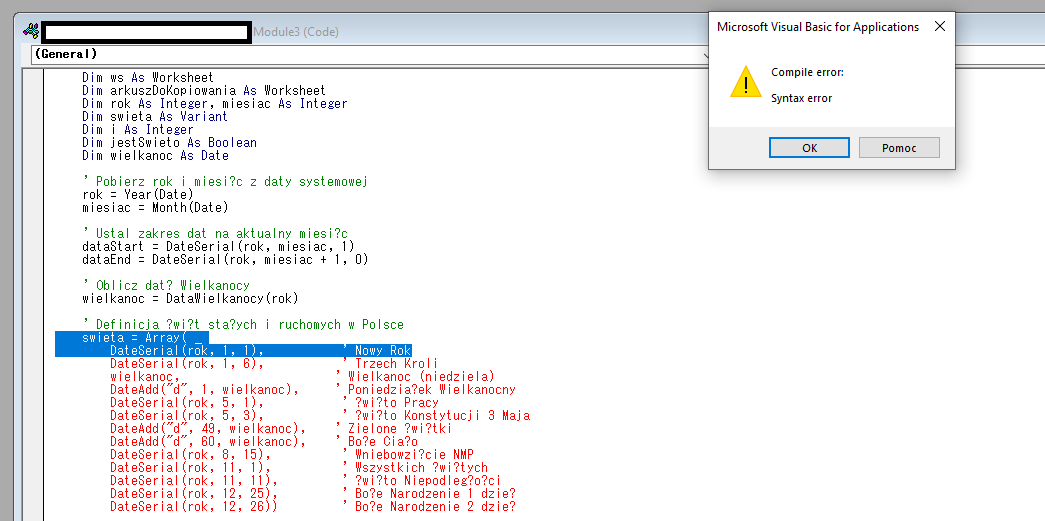Click the 'Wielkanoc (niedziela)' comment
This screenshot has width=1045, height=521.
(x=416, y=376)
